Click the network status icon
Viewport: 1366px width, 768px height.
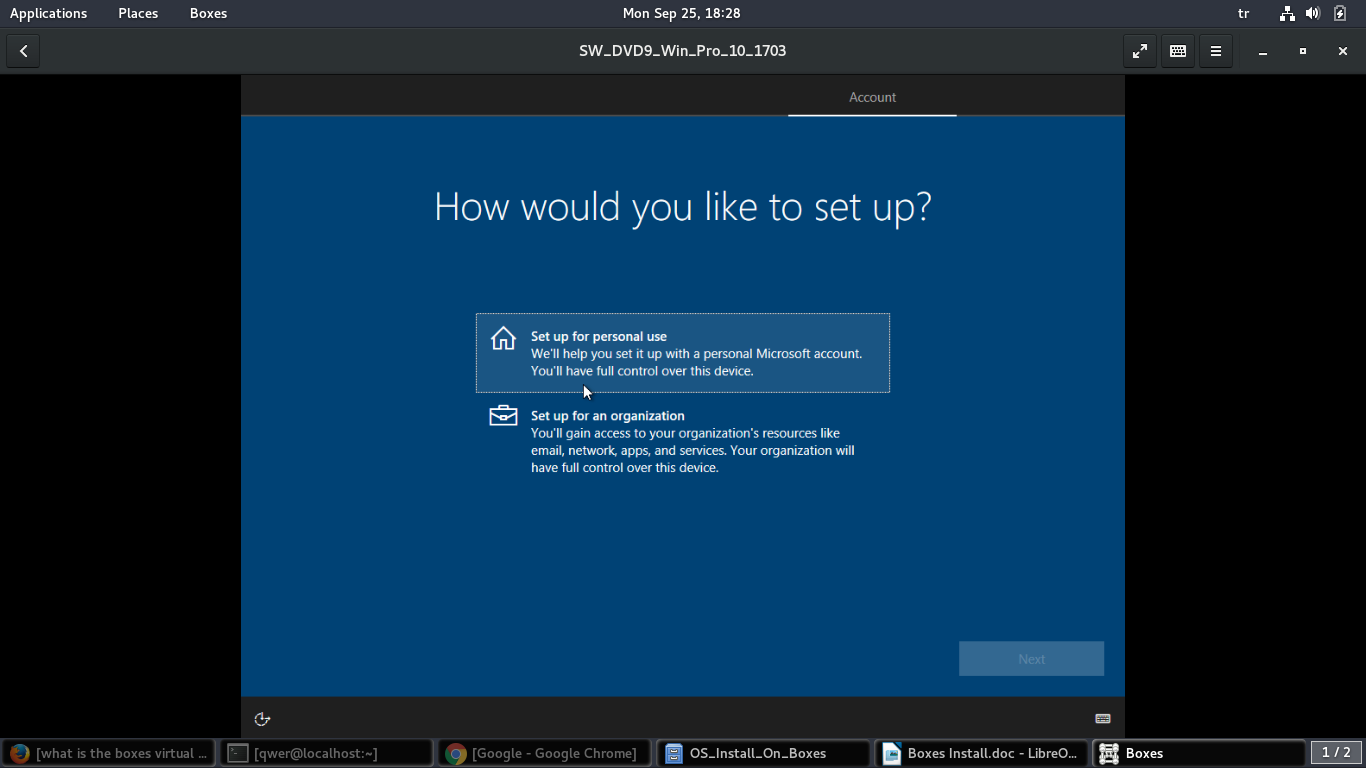click(x=1287, y=13)
